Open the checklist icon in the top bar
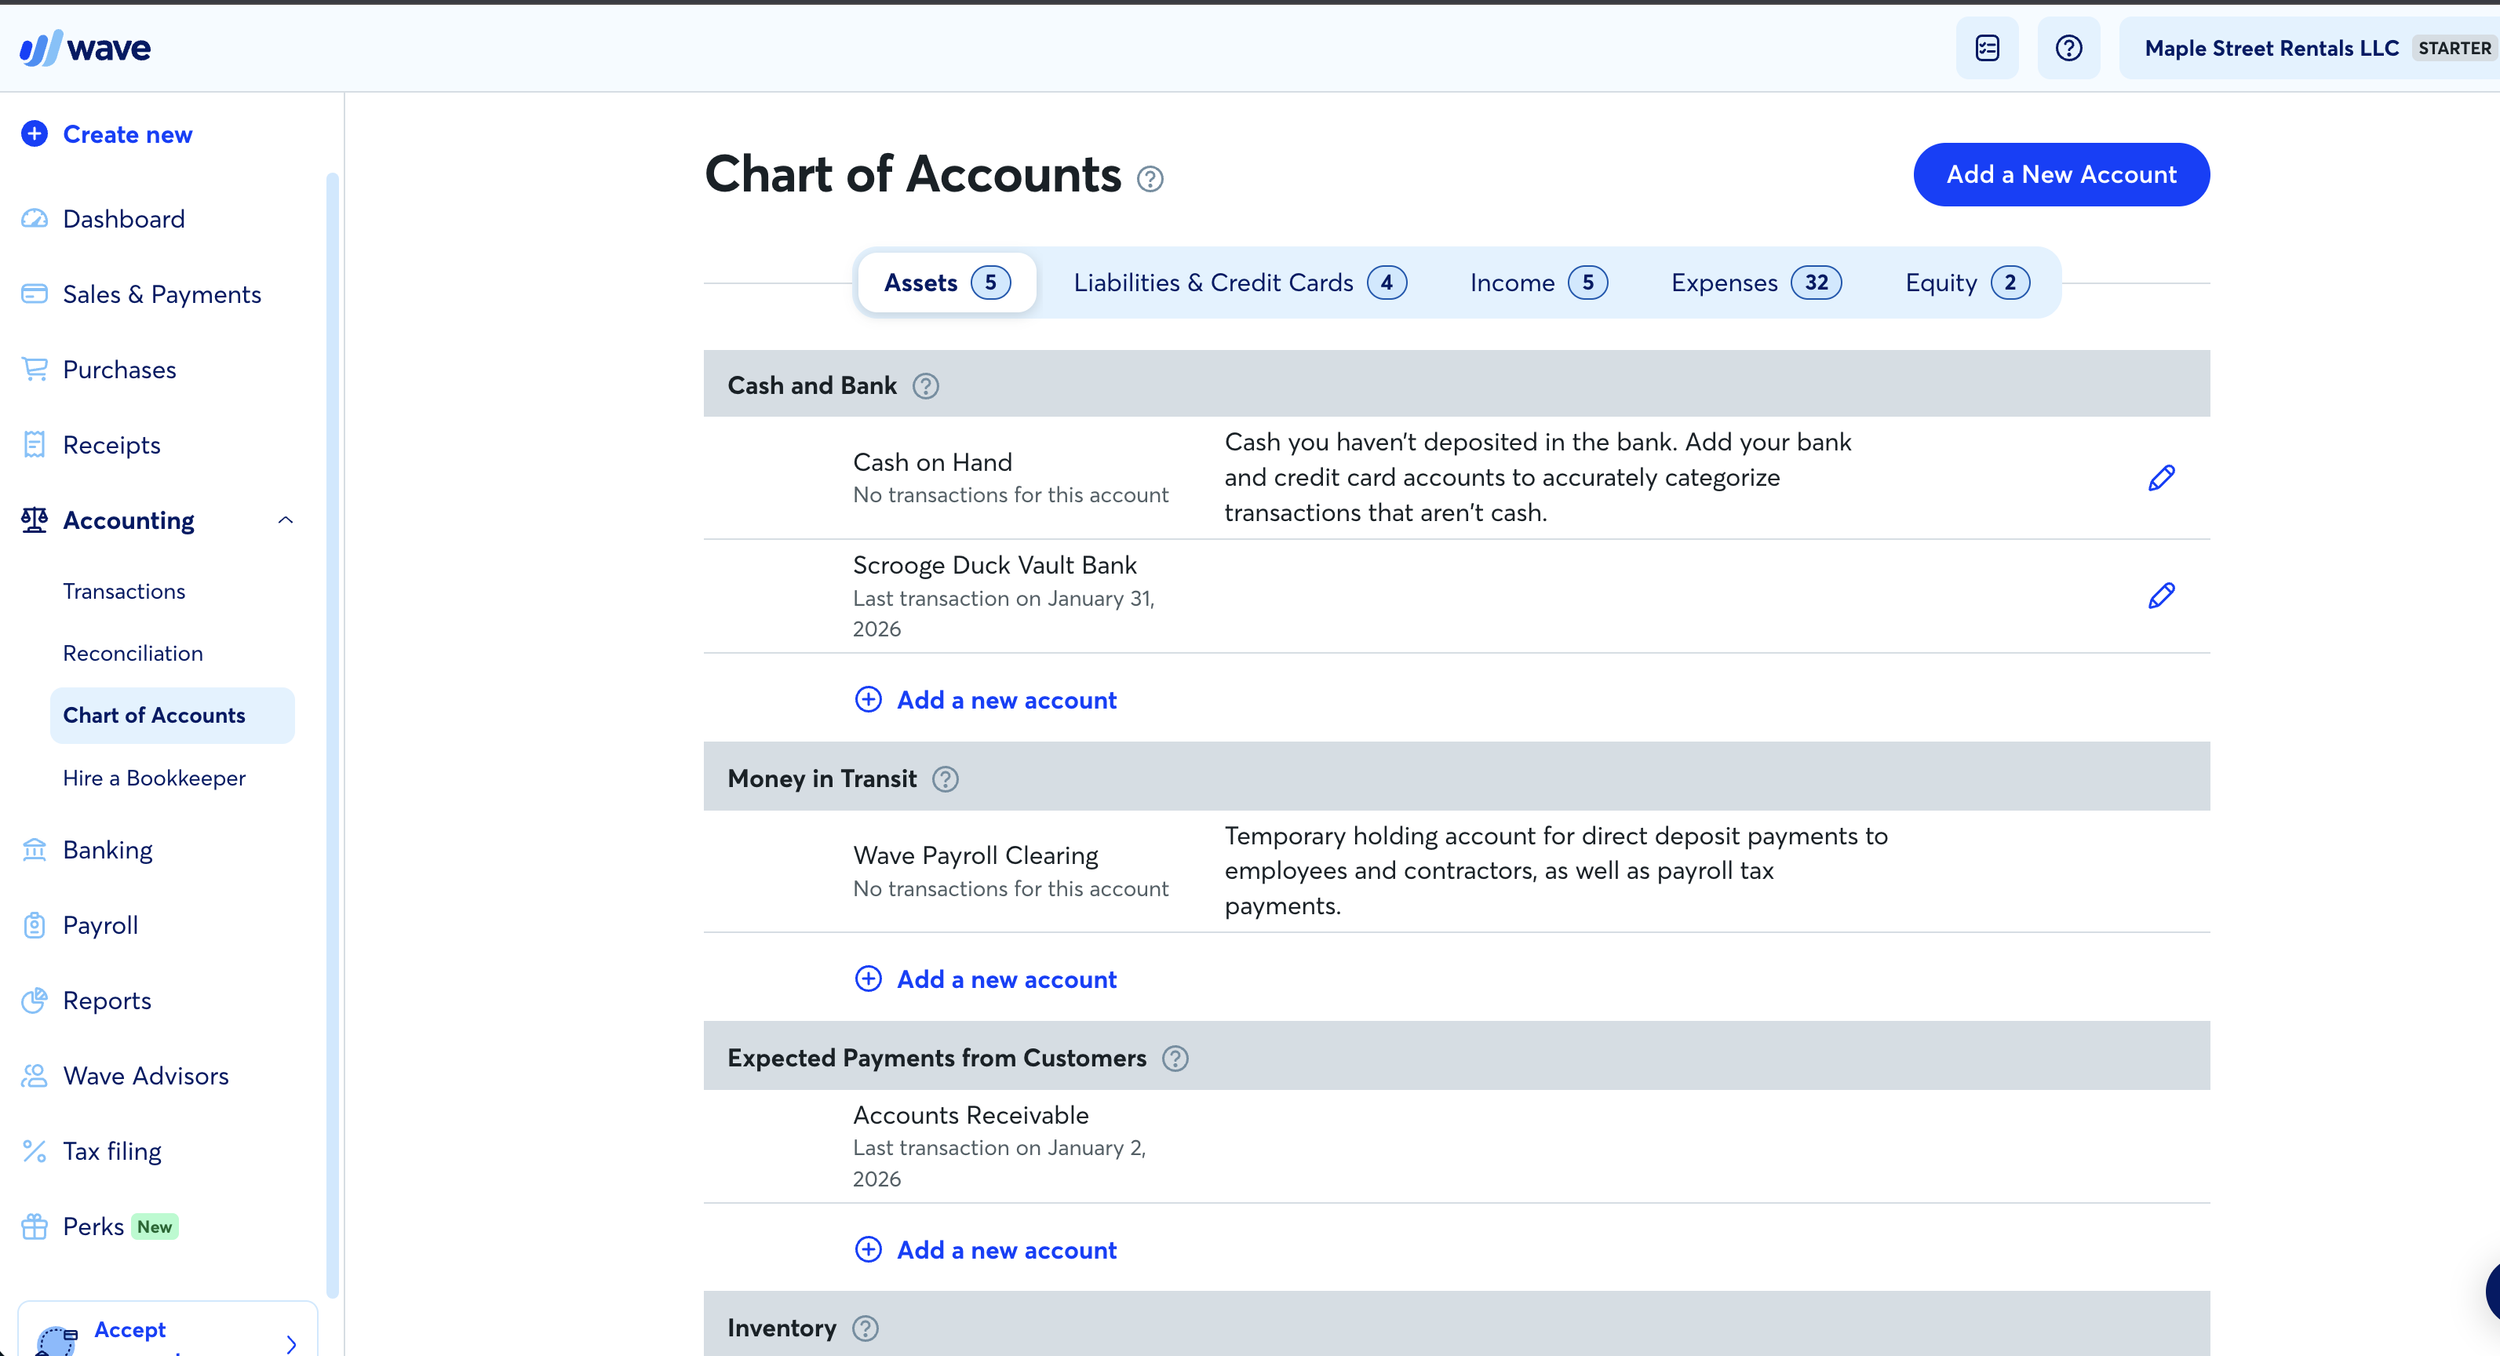 [1987, 47]
